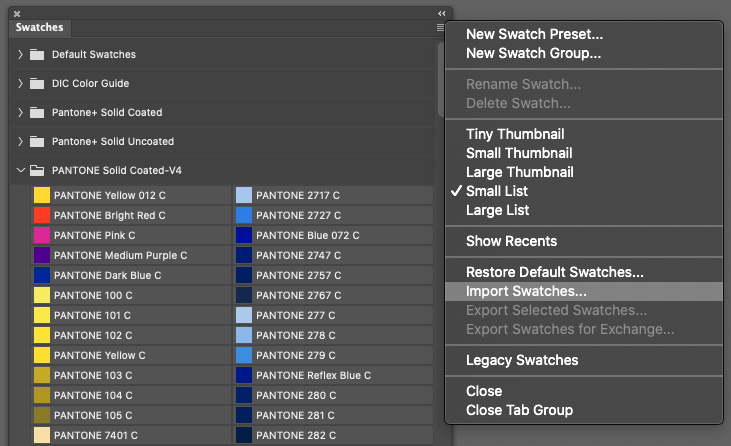Click the Pantone+ Solid Coated folder icon

coord(37,112)
